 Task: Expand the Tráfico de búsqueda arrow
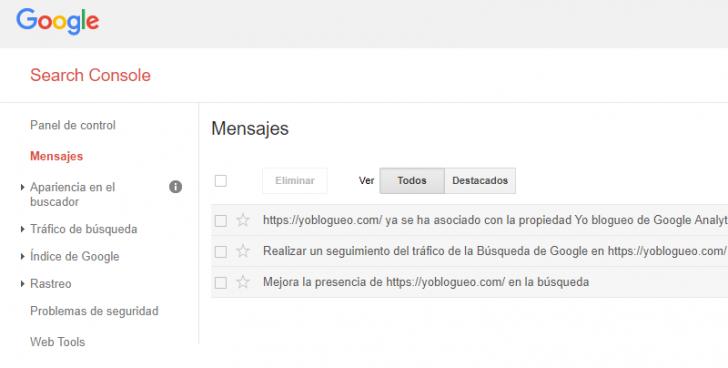click(22, 229)
